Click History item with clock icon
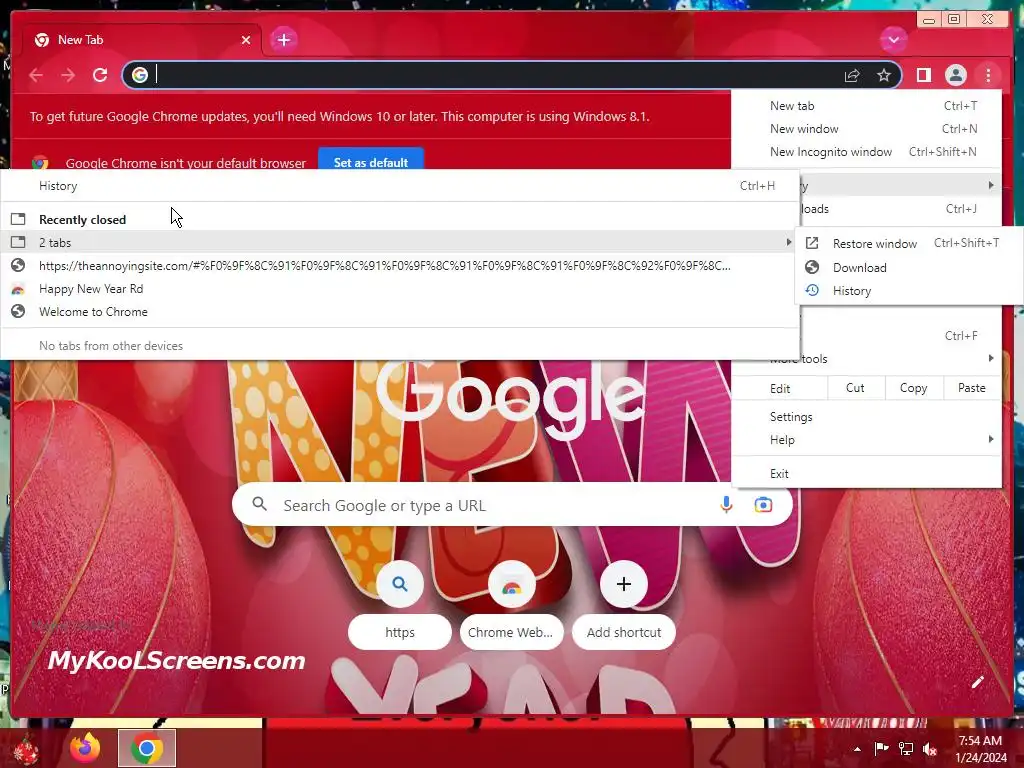The height and width of the screenshot is (768, 1024). [x=909, y=291]
